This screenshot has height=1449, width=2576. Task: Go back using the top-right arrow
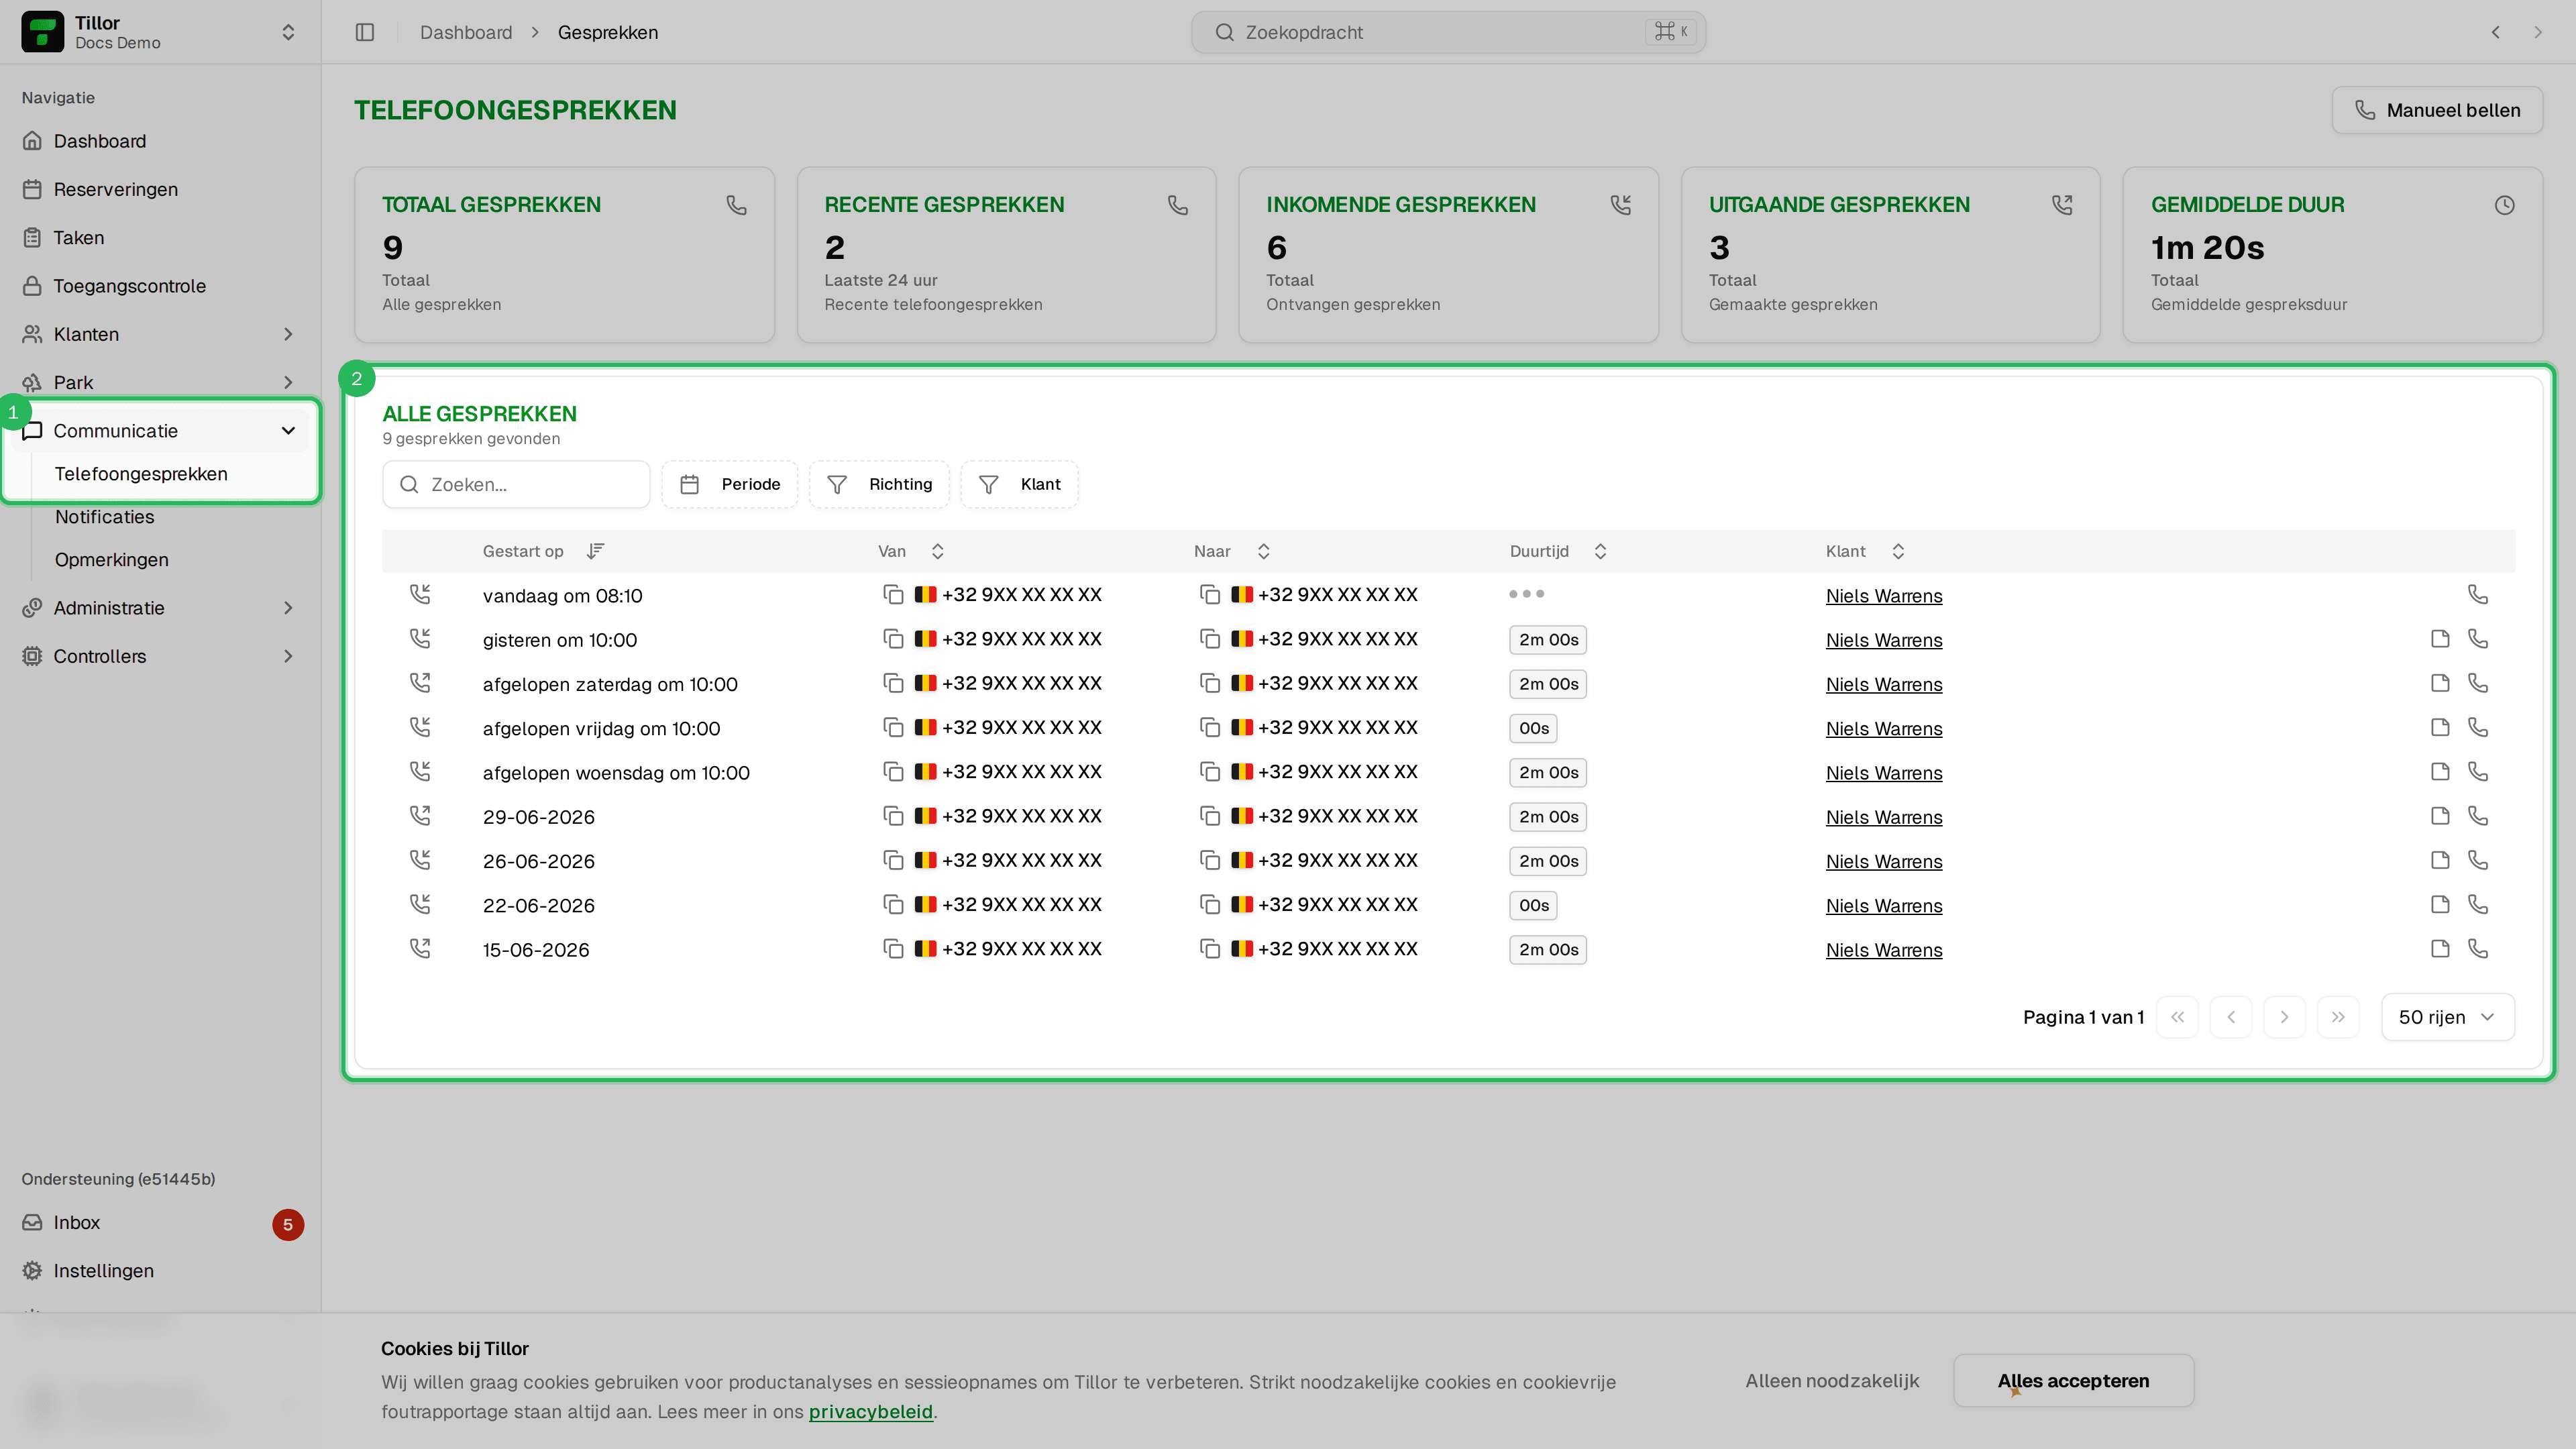[x=2495, y=32]
